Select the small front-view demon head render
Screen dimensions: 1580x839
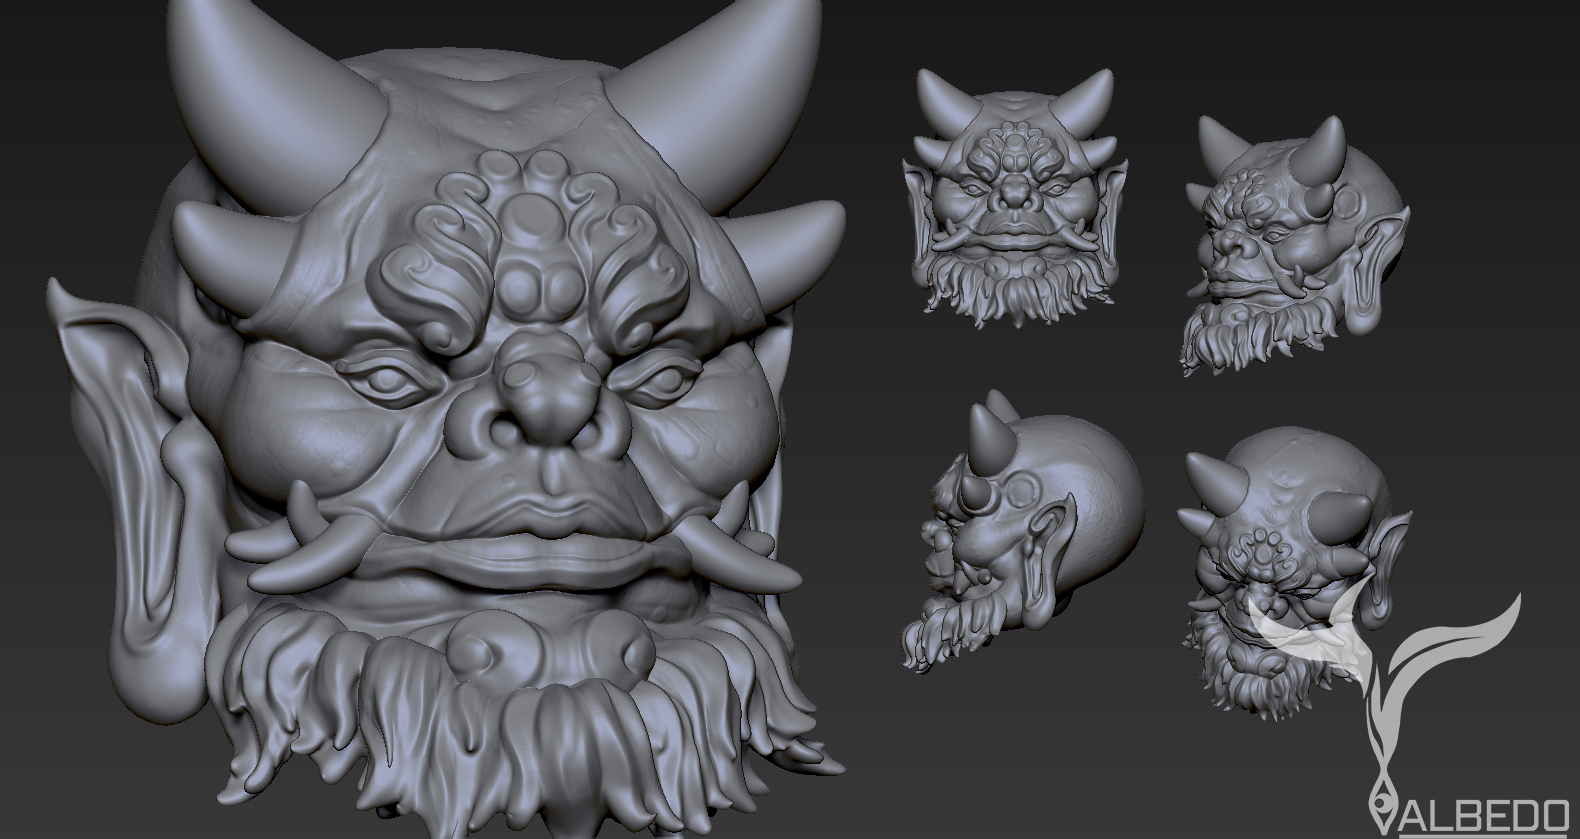(1014, 198)
